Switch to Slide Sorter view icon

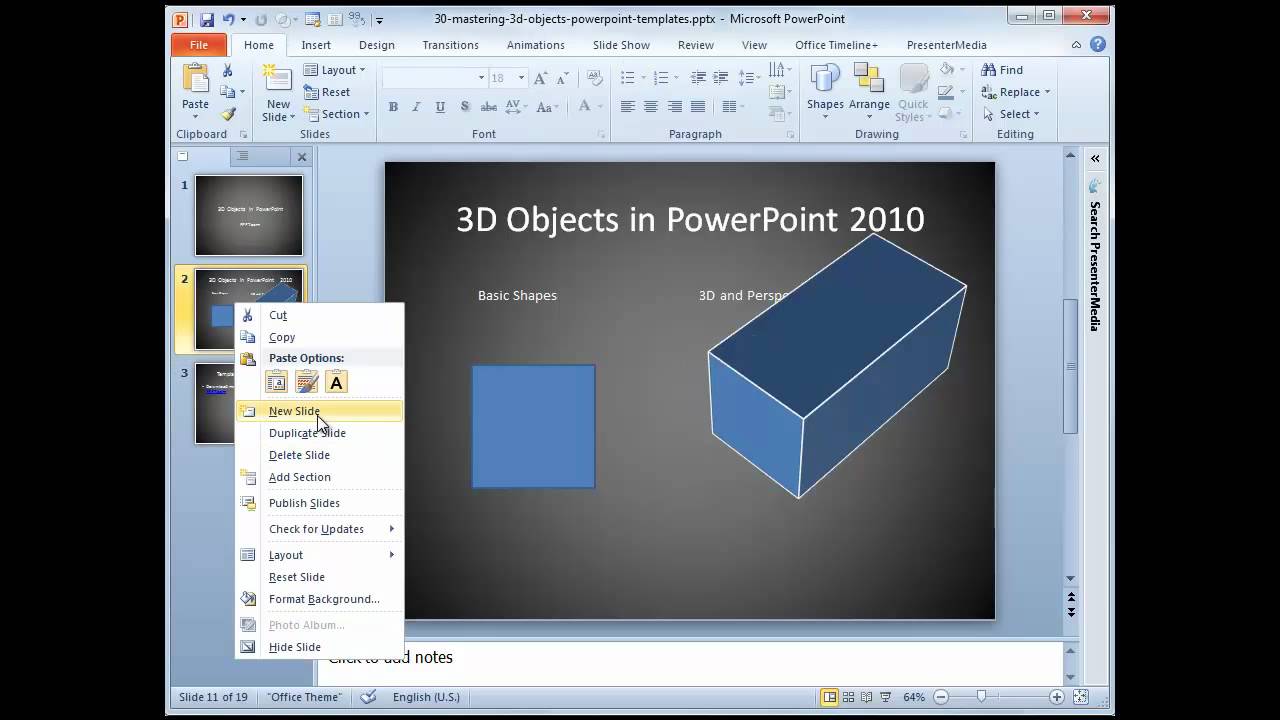(x=849, y=697)
